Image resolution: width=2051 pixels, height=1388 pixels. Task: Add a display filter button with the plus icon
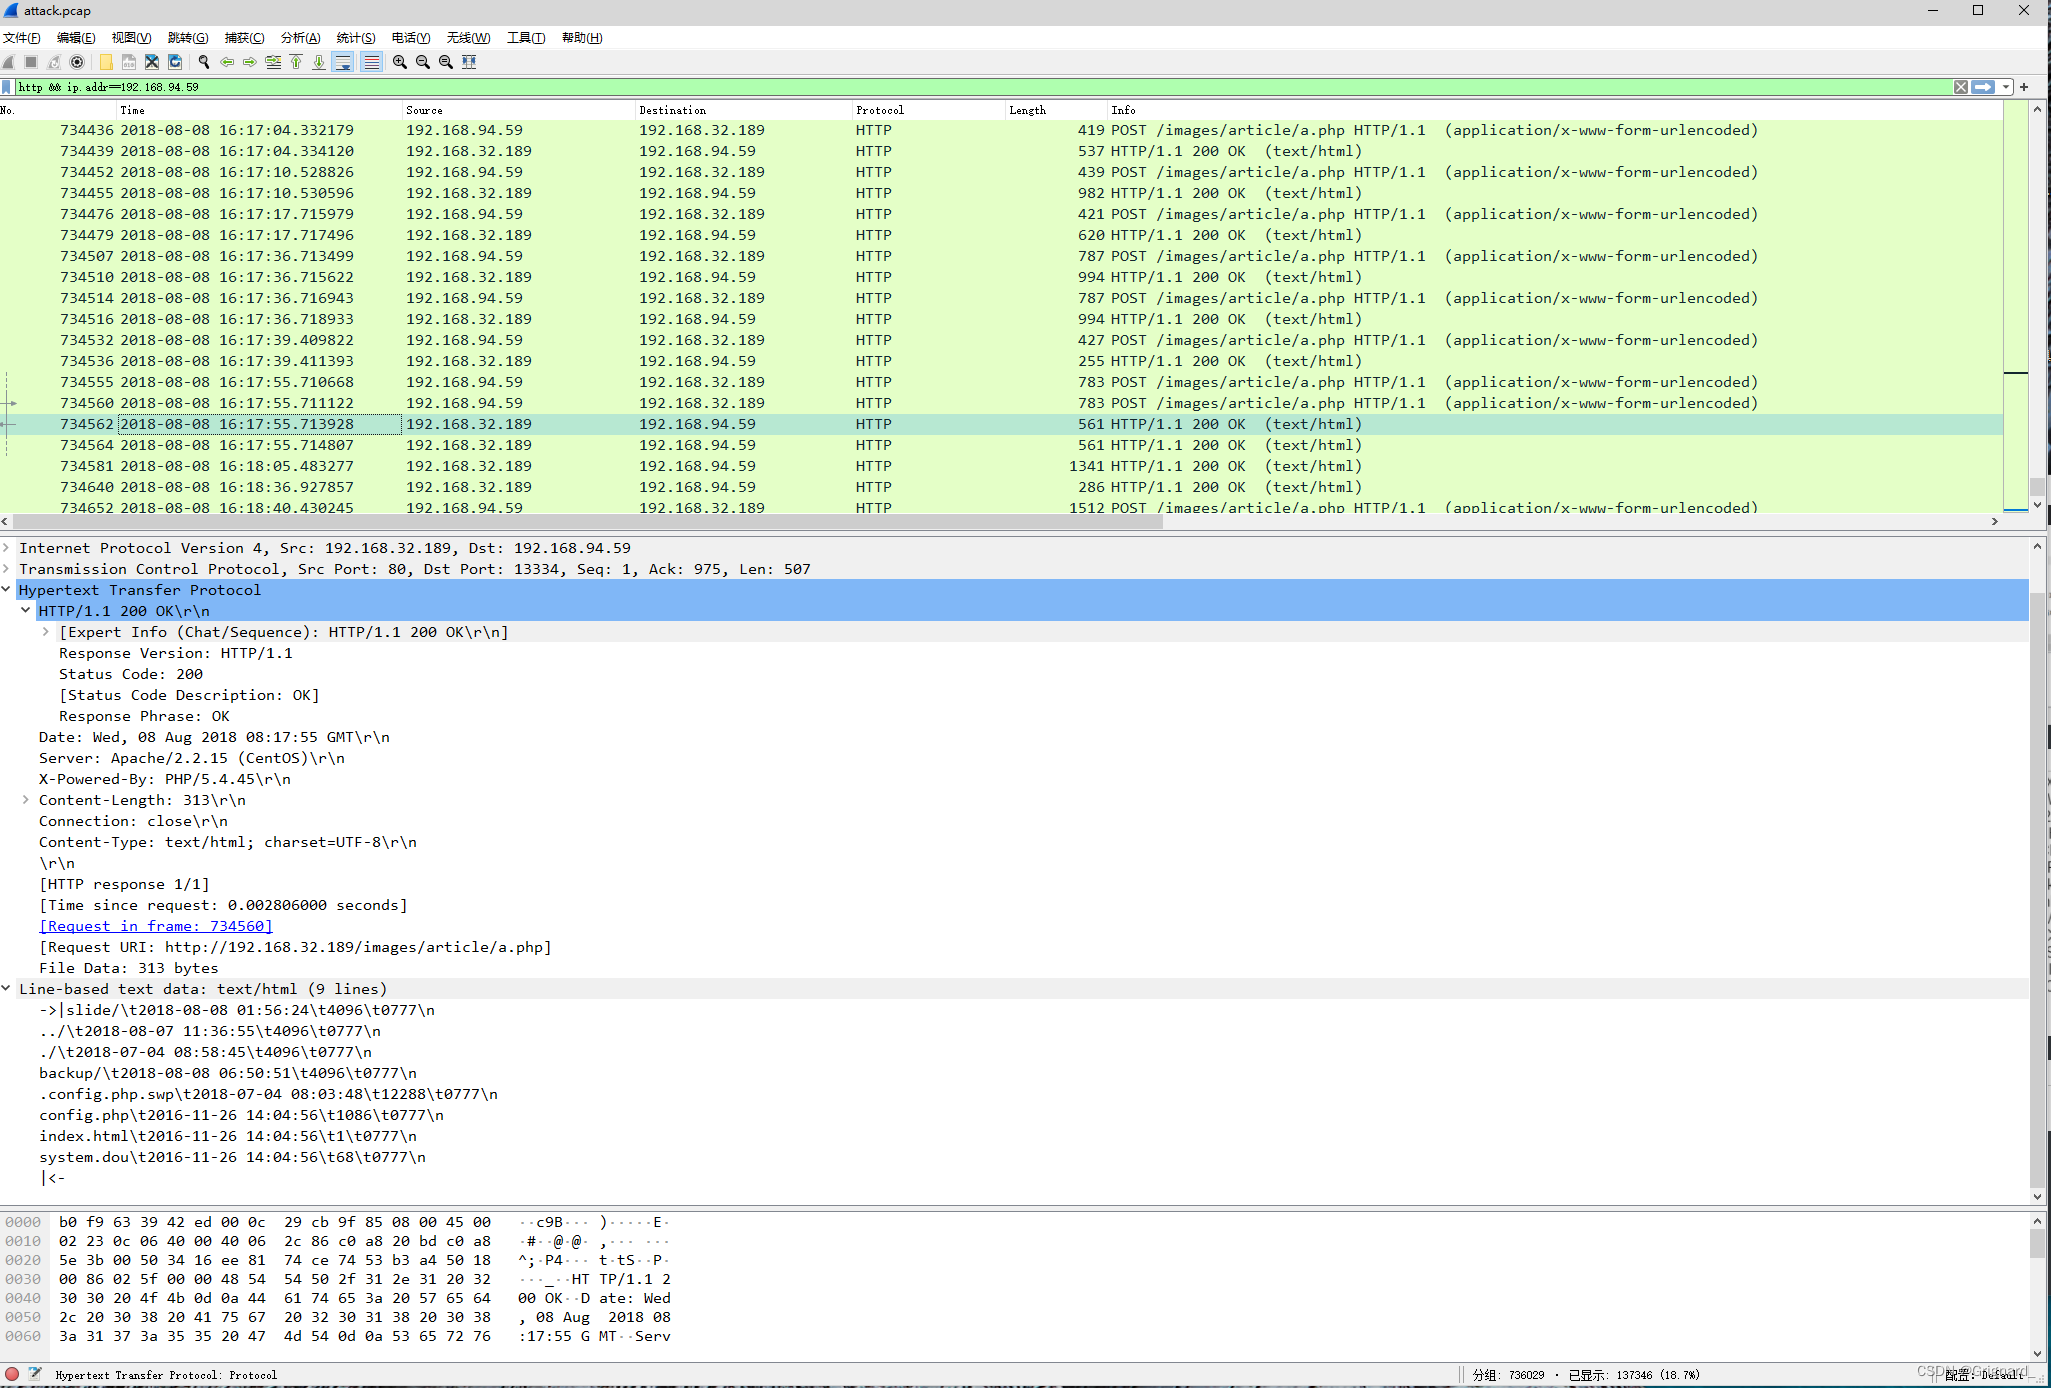(2024, 87)
